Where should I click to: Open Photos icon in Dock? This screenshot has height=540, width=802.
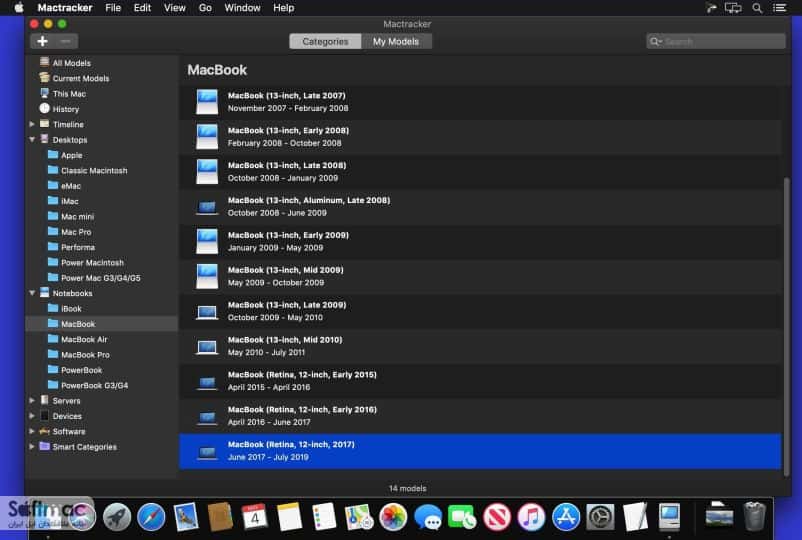click(392, 516)
